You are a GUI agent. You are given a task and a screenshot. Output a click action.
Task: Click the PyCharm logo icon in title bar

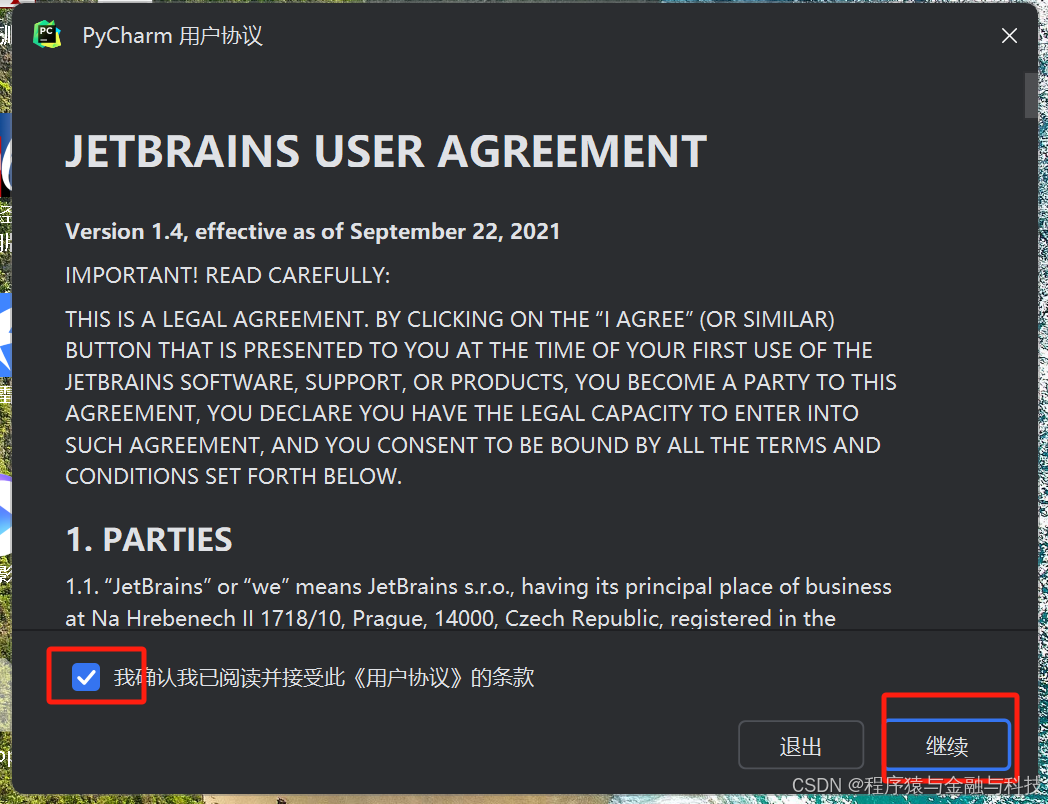pos(47,35)
